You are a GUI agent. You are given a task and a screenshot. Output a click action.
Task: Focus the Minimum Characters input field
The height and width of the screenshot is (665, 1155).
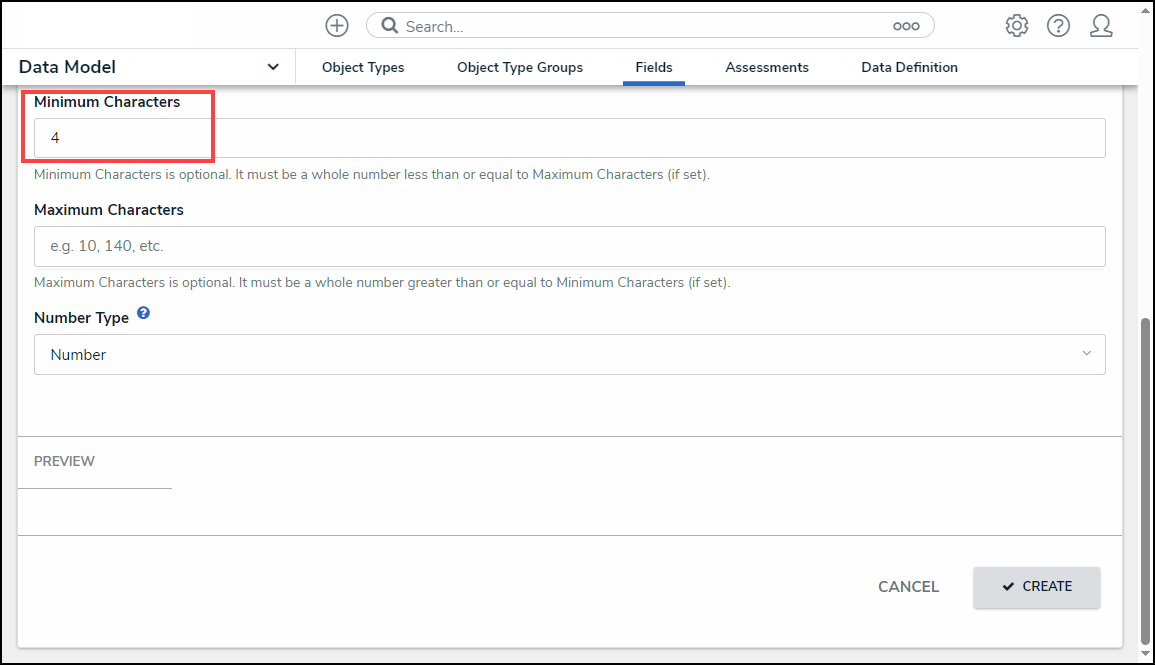coord(569,138)
